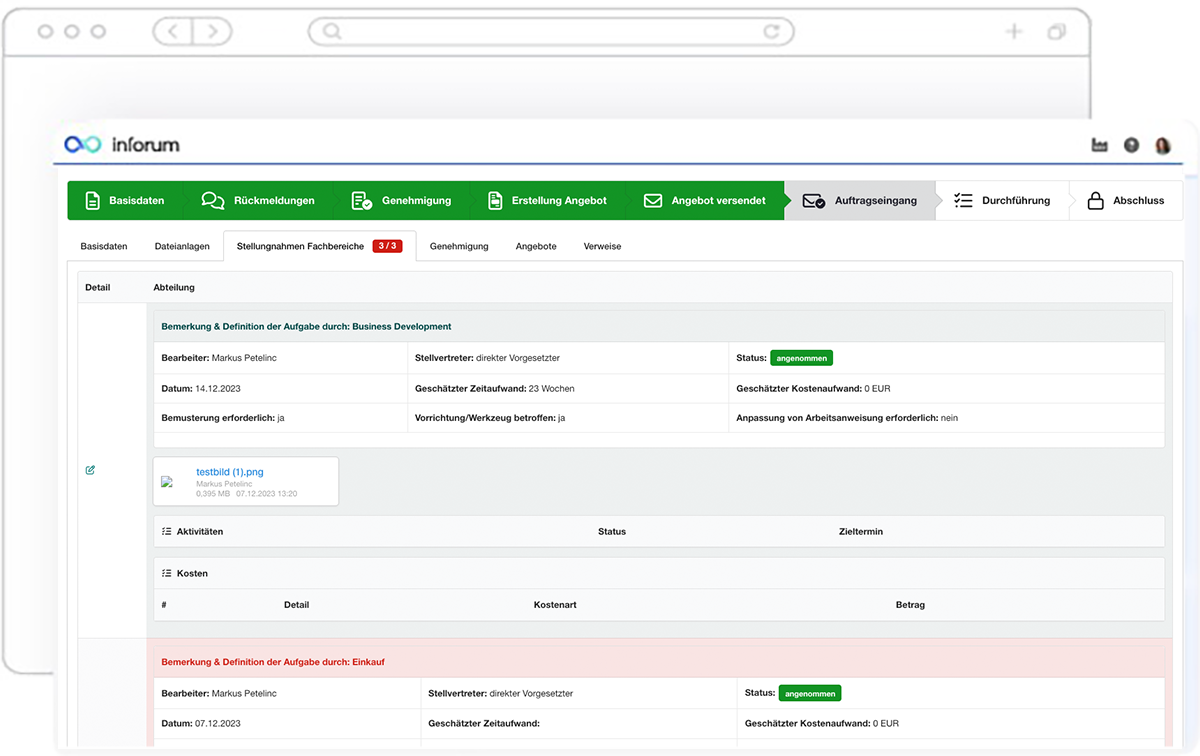Click the factory icon in the header

tap(1099, 145)
